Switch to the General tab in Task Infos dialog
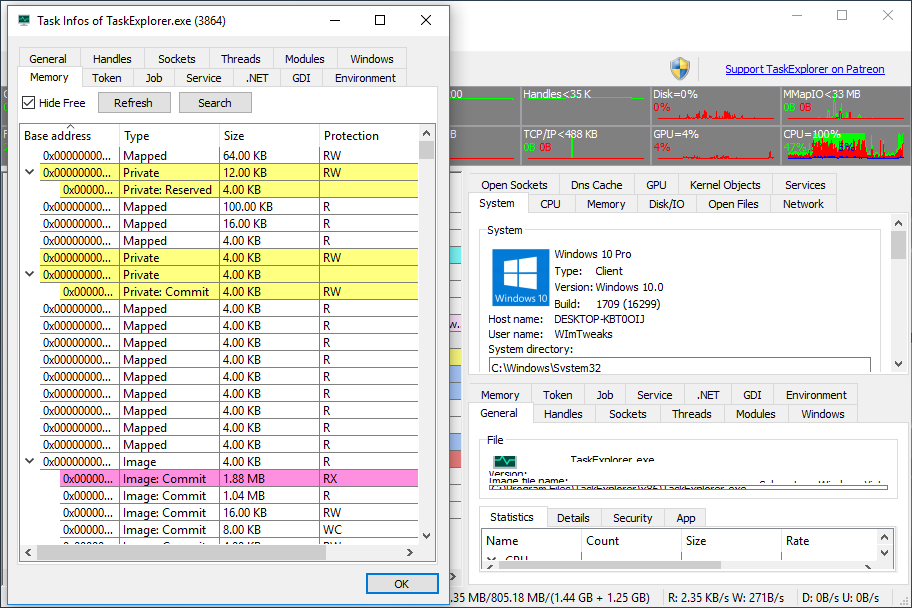Image resolution: width=912 pixels, height=608 pixels. [48, 59]
